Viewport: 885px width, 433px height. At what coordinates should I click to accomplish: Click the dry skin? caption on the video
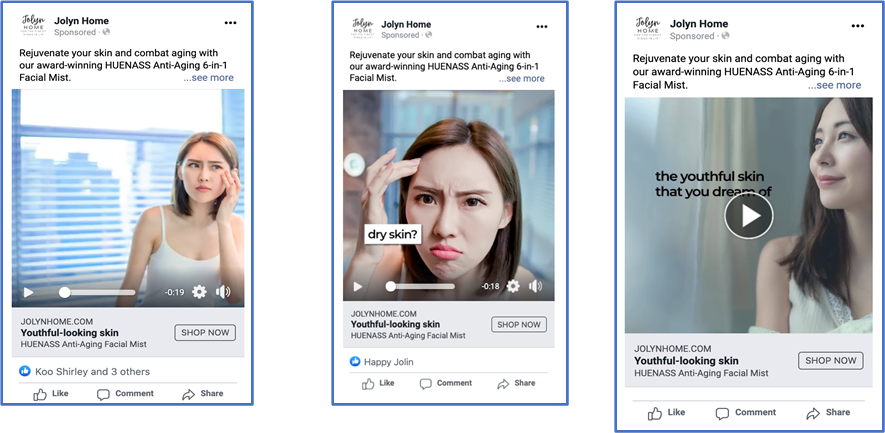[393, 234]
